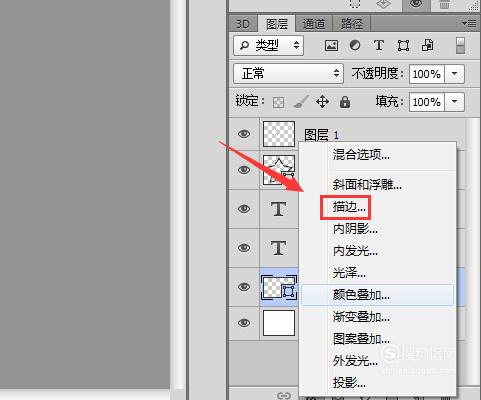This screenshot has width=481, height=400.
Task: Click the 不透明度 100% value field
Action: click(x=427, y=74)
